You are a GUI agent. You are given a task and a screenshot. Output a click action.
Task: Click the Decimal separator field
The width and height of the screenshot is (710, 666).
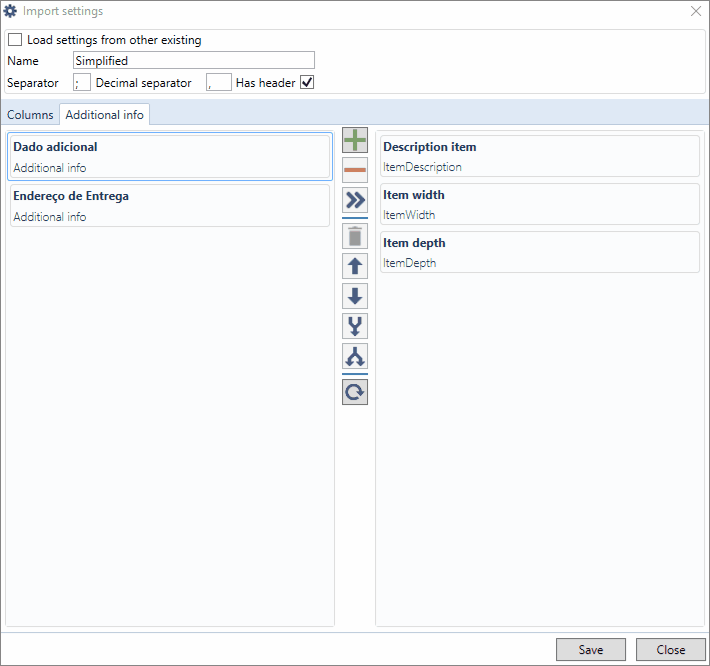point(219,82)
